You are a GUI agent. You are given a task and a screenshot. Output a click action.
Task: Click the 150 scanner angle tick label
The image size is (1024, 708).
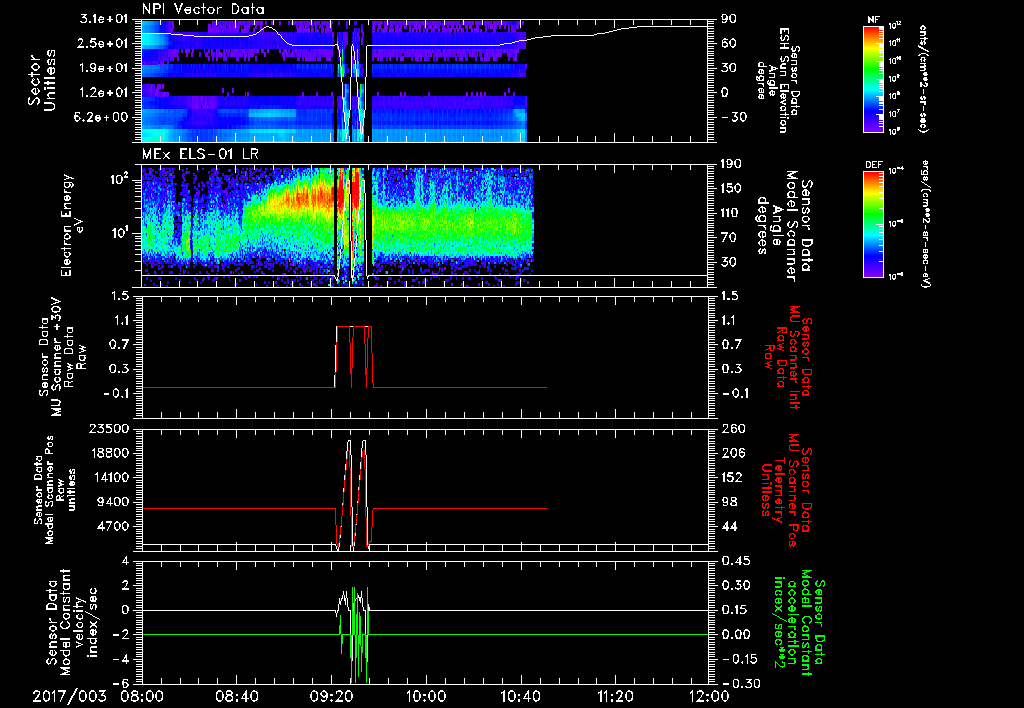731,189
